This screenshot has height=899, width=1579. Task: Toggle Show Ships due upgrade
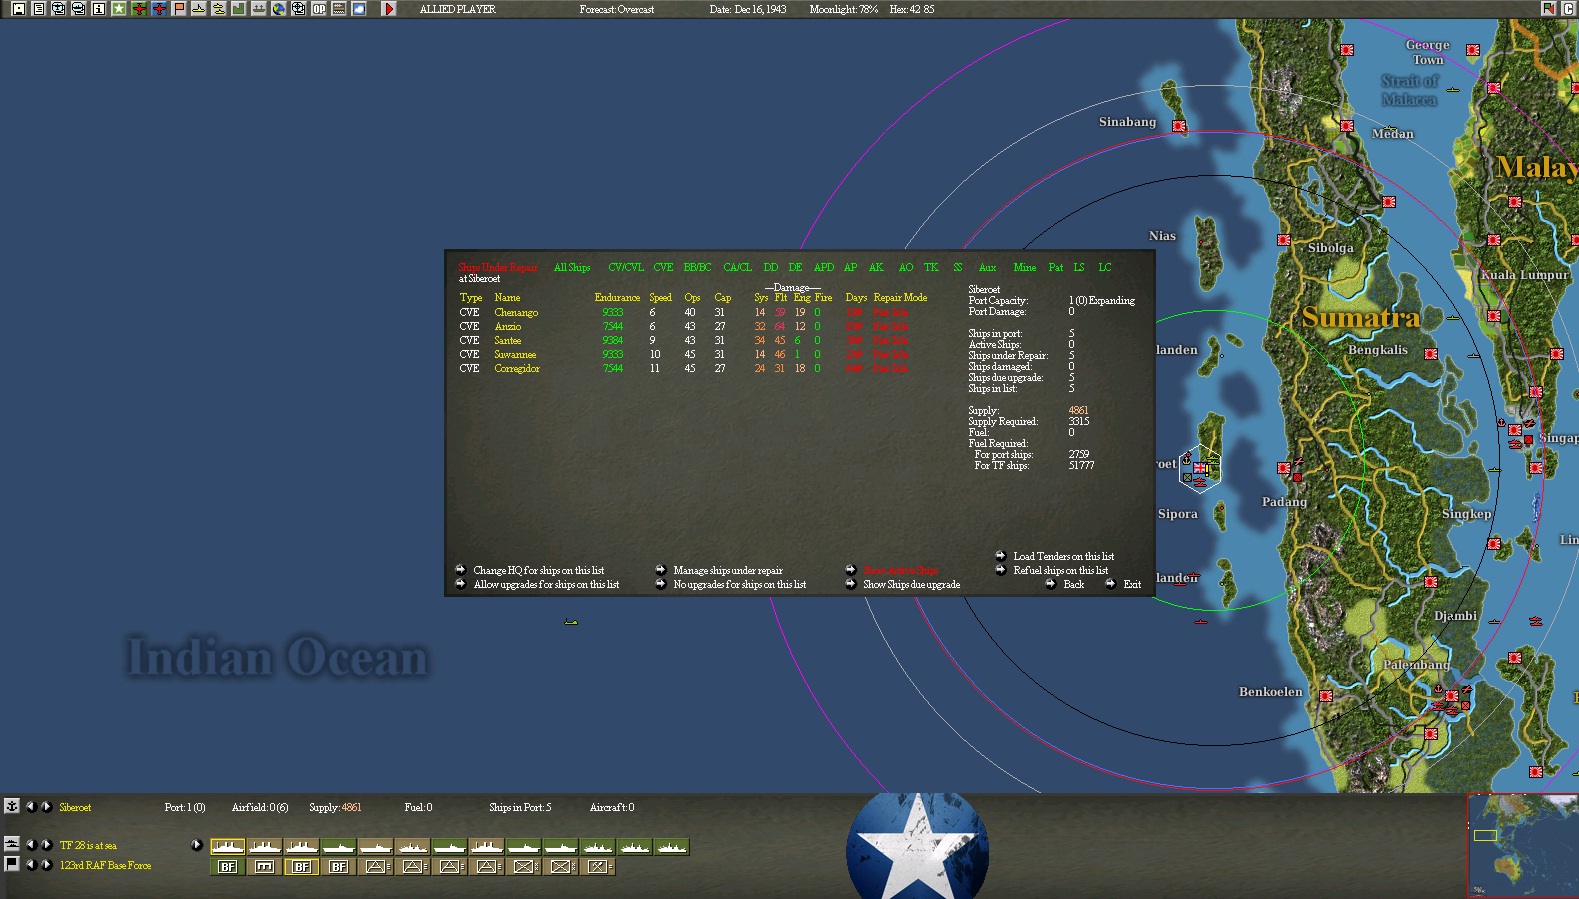click(911, 584)
